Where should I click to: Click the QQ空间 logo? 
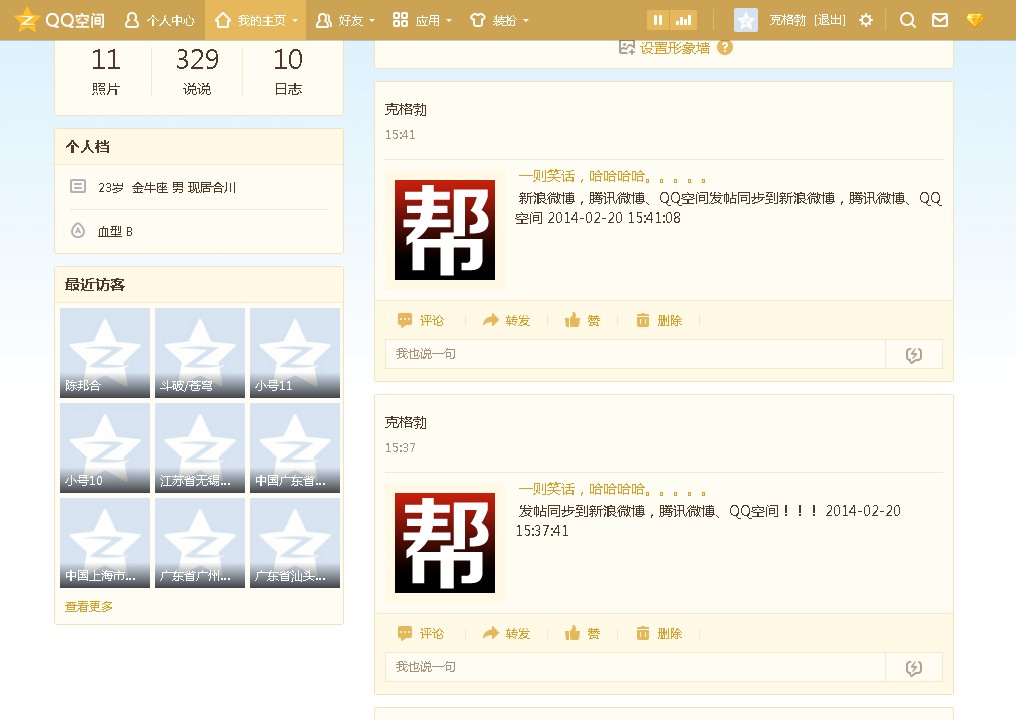point(60,20)
